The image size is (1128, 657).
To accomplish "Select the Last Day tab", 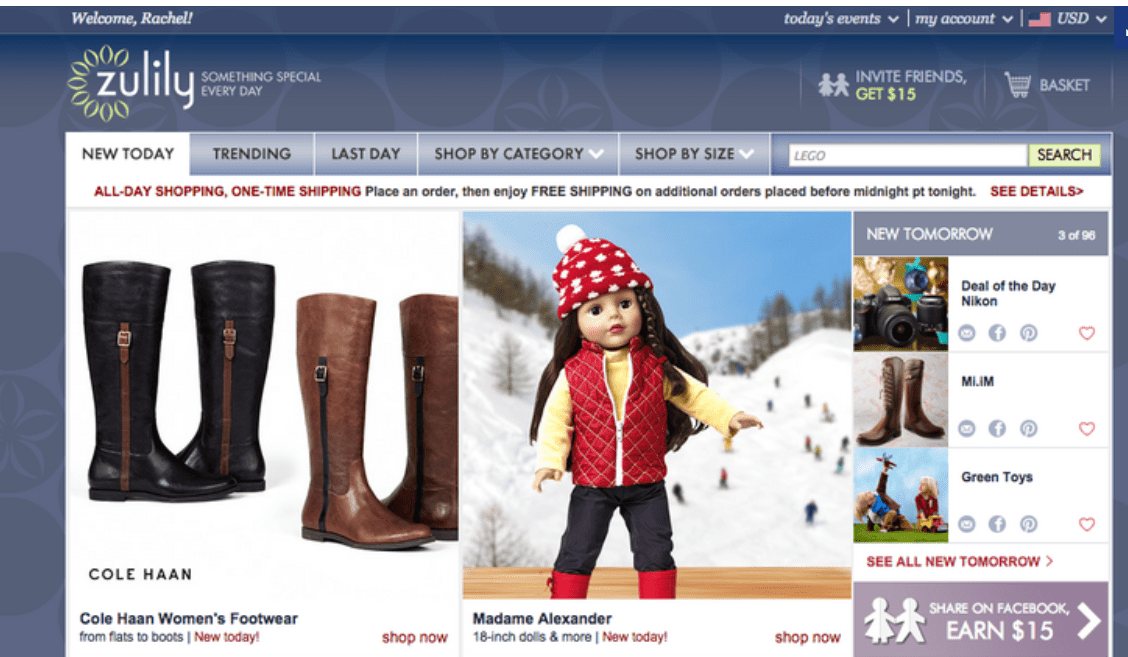I will [365, 154].
